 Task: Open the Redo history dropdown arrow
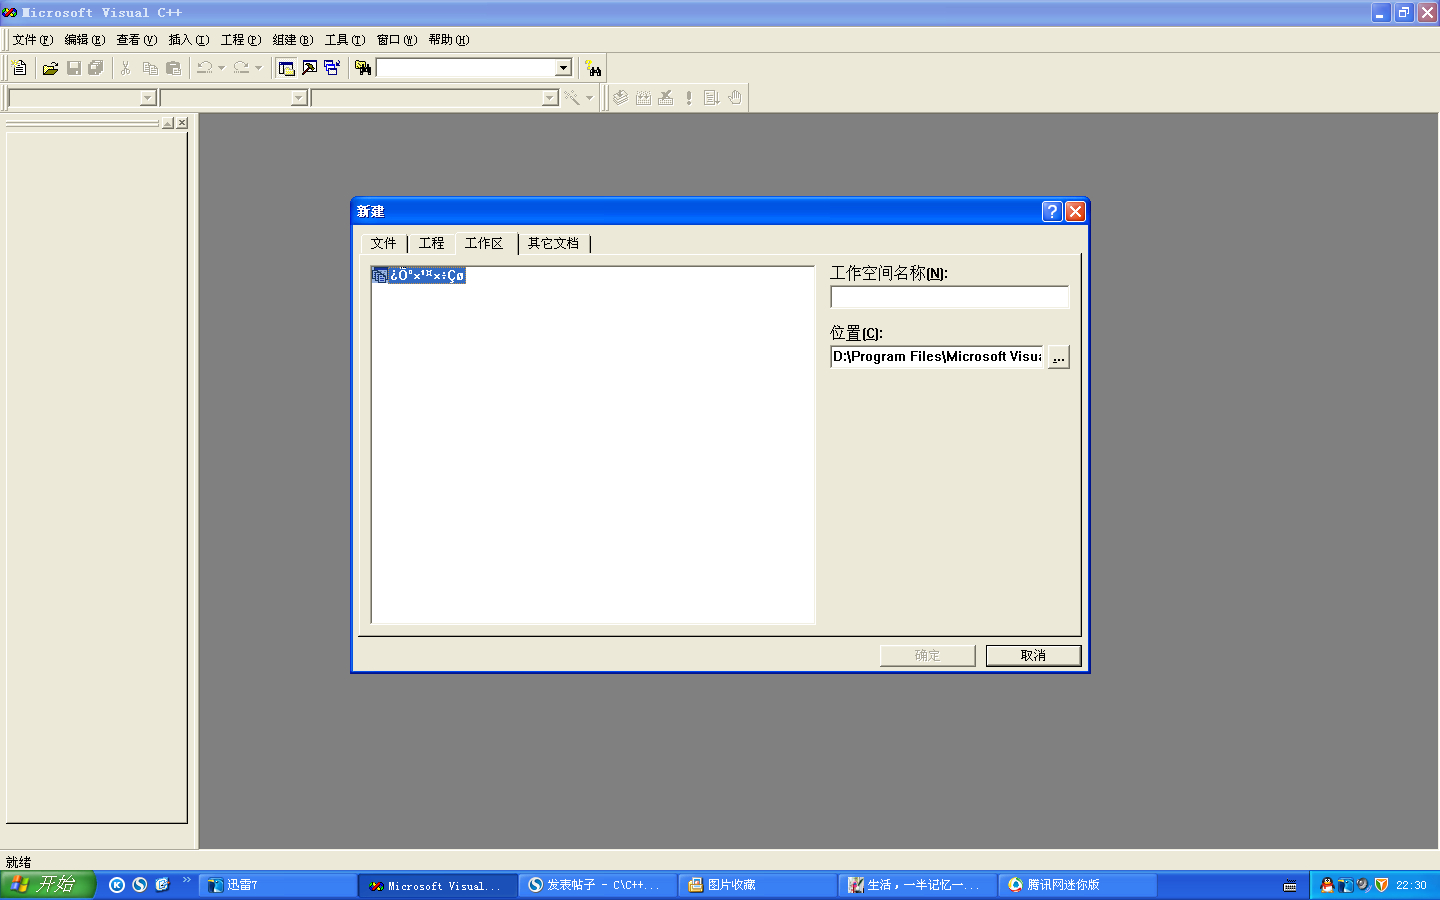pyautogui.click(x=258, y=68)
